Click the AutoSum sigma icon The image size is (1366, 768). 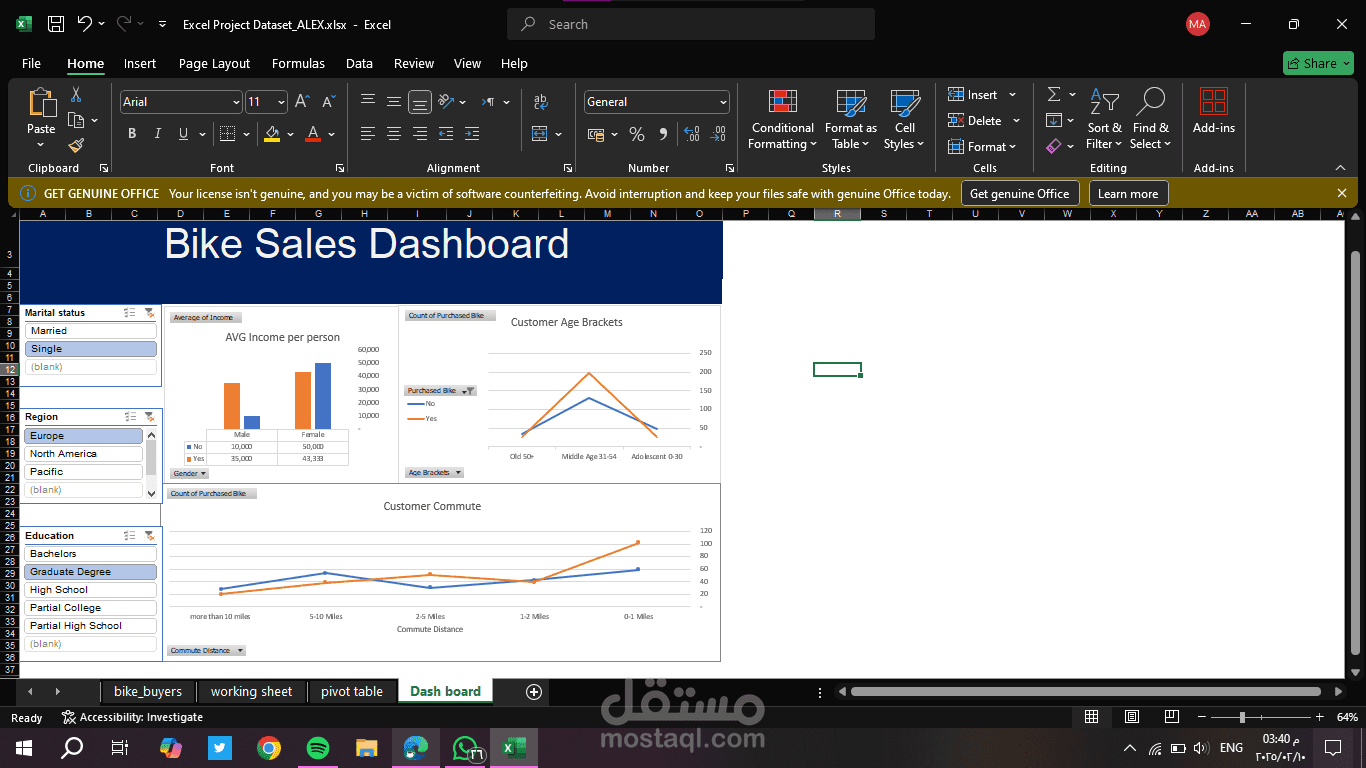(x=1054, y=94)
